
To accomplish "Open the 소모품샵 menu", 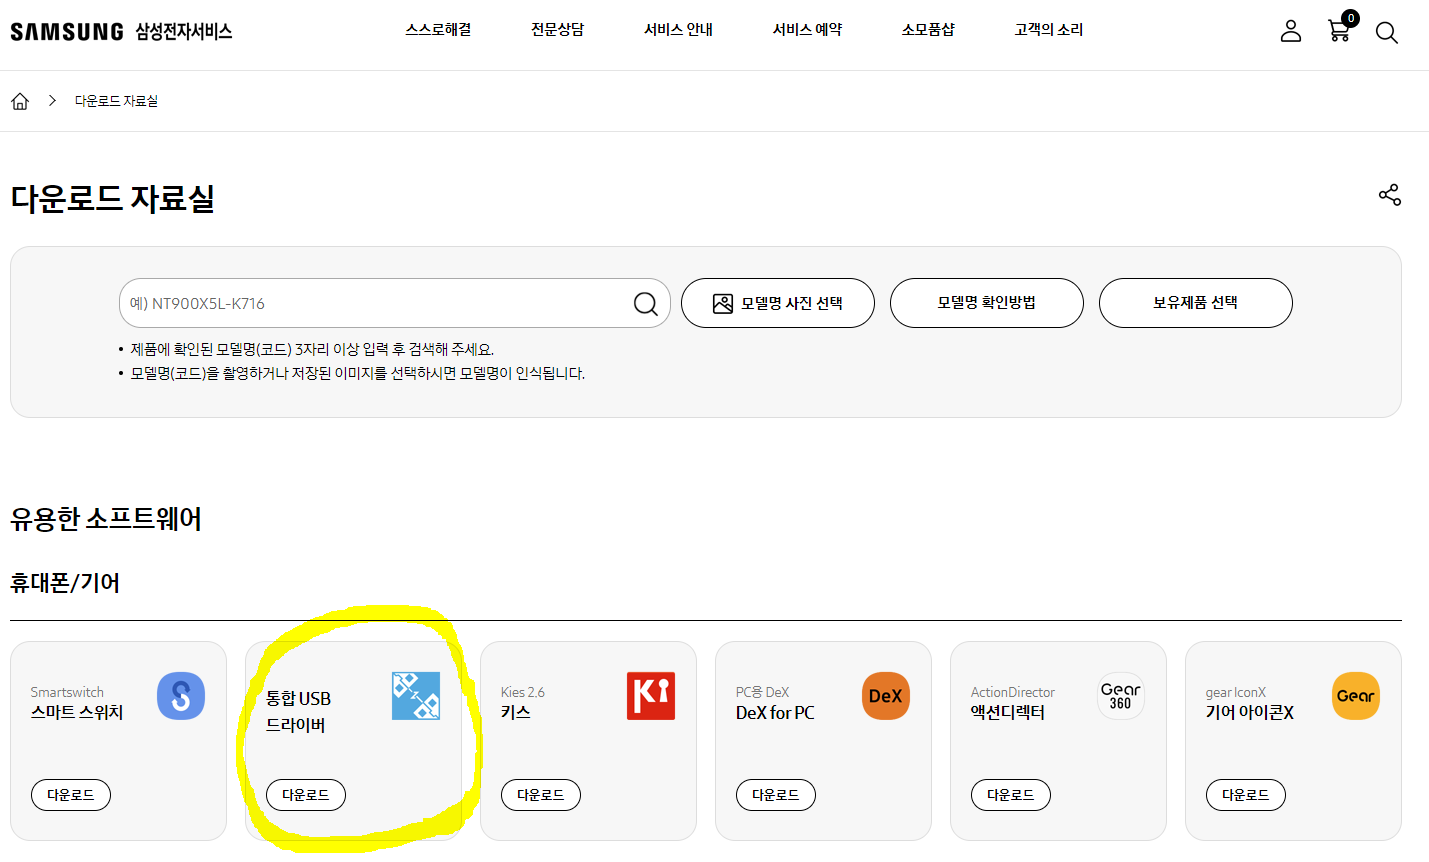I will pyautogui.click(x=928, y=30).
